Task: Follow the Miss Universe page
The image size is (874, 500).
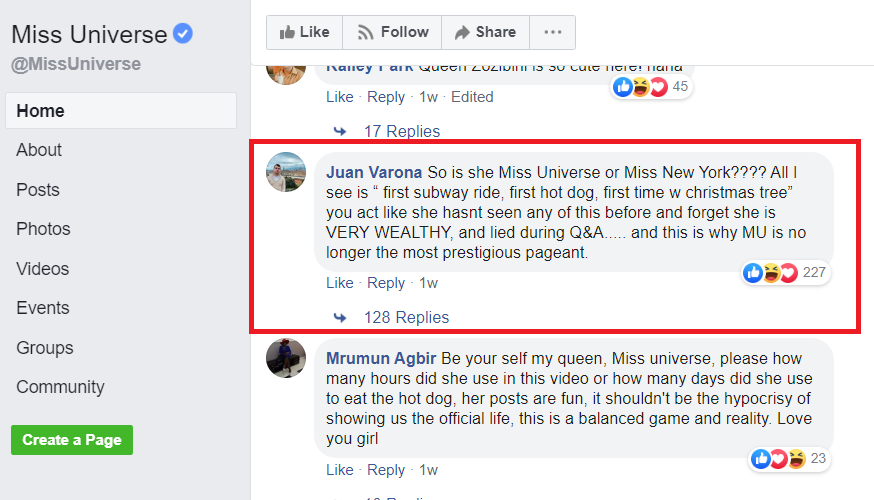Action: click(392, 32)
